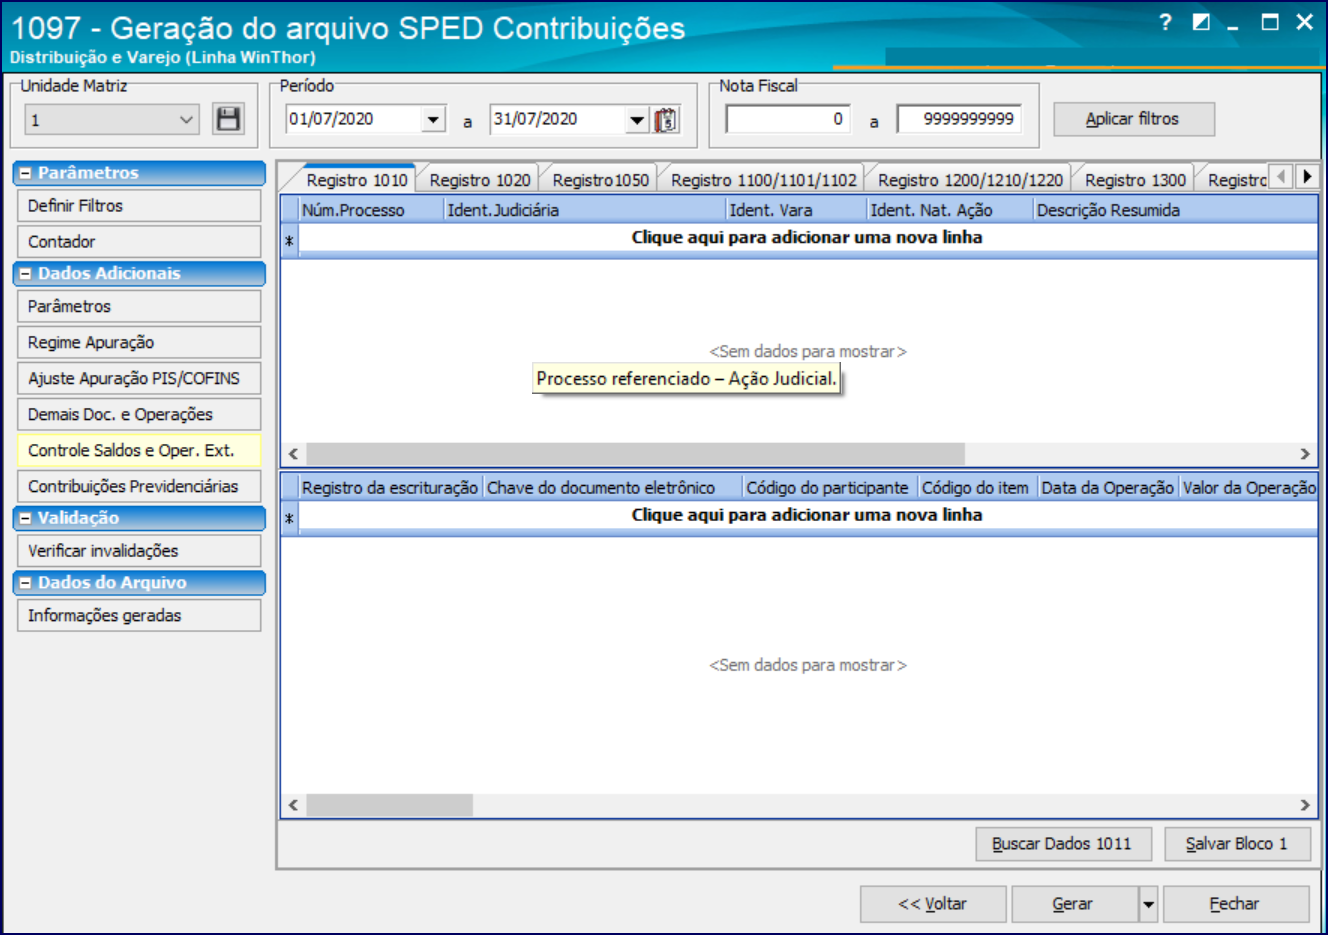Click the Aplicar filtros button

coord(1134,119)
